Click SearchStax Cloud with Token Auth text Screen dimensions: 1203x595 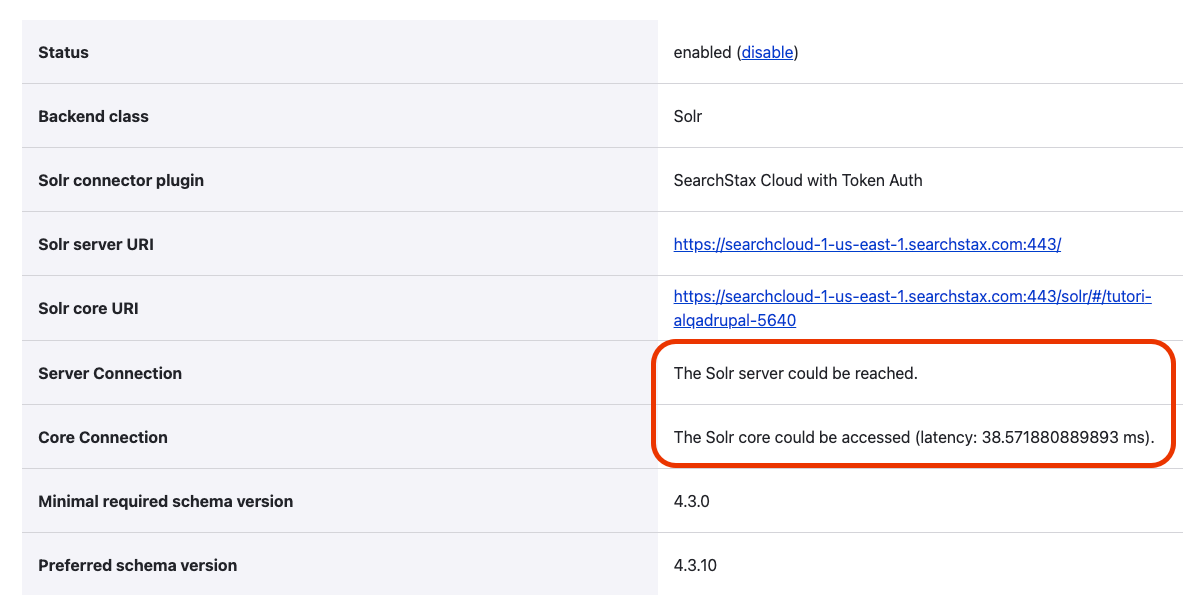pyautogui.click(x=798, y=180)
